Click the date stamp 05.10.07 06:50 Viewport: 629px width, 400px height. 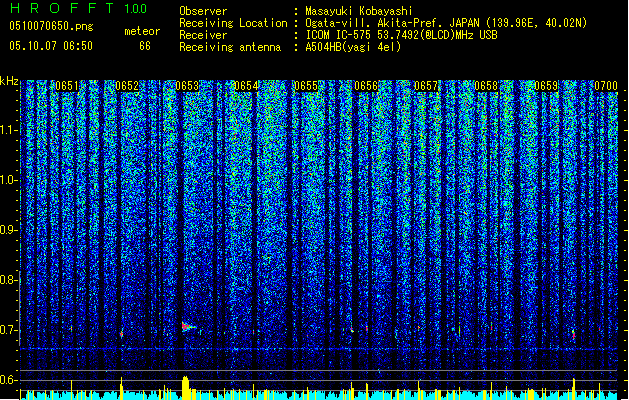coord(51,46)
